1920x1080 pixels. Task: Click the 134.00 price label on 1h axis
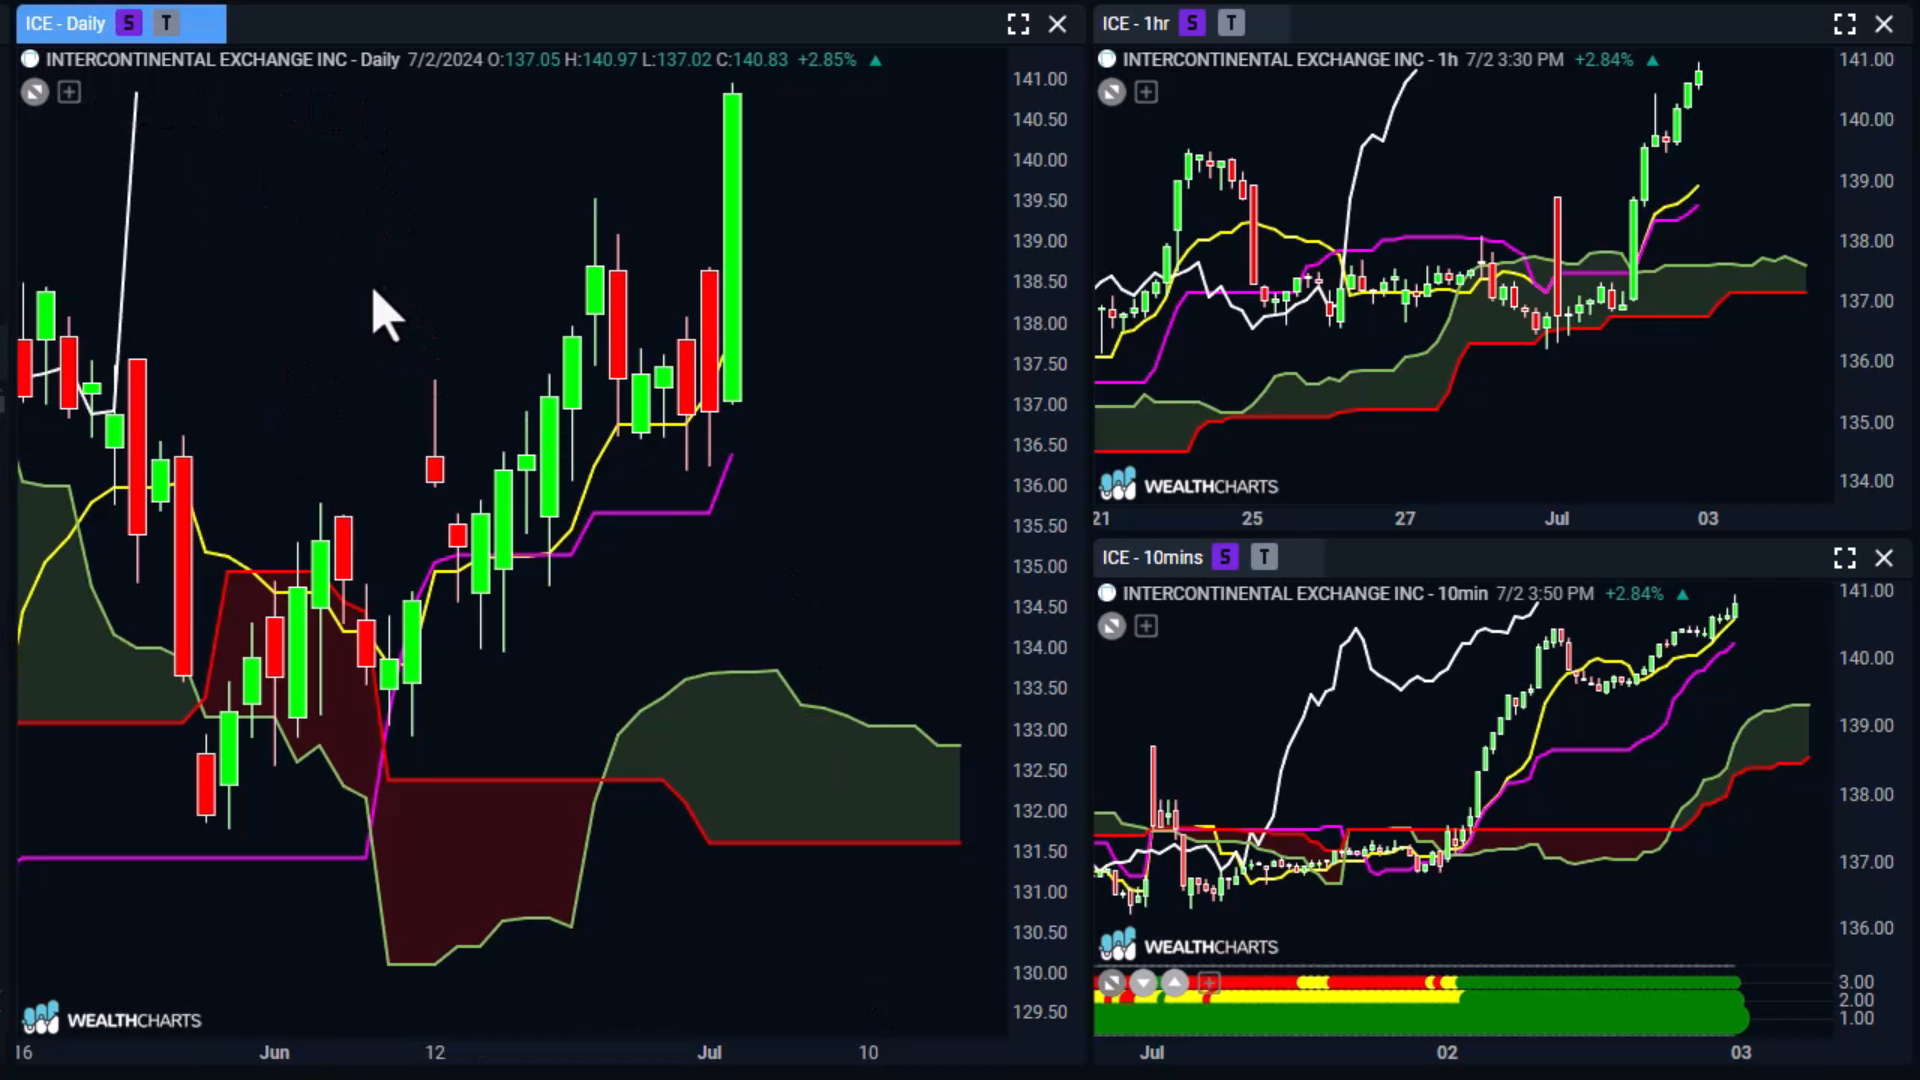(x=1866, y=481)
